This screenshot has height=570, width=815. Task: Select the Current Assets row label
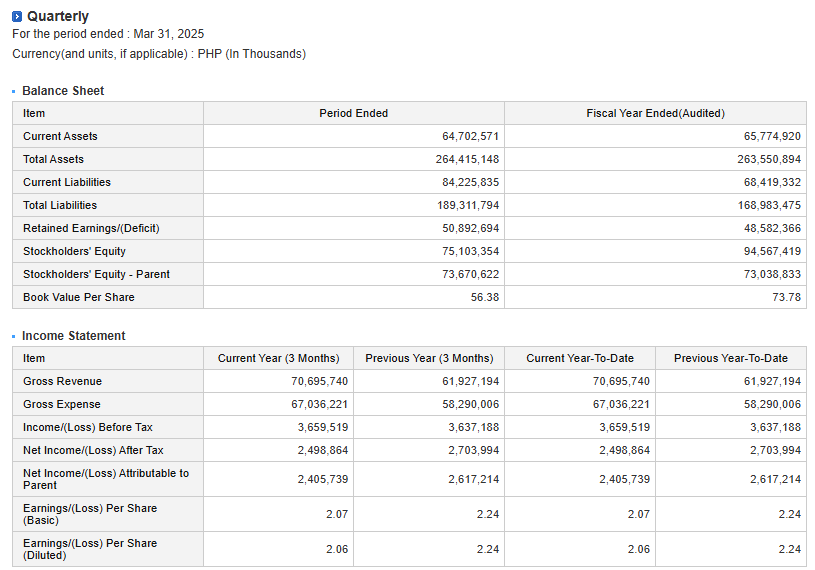point(60,136)
